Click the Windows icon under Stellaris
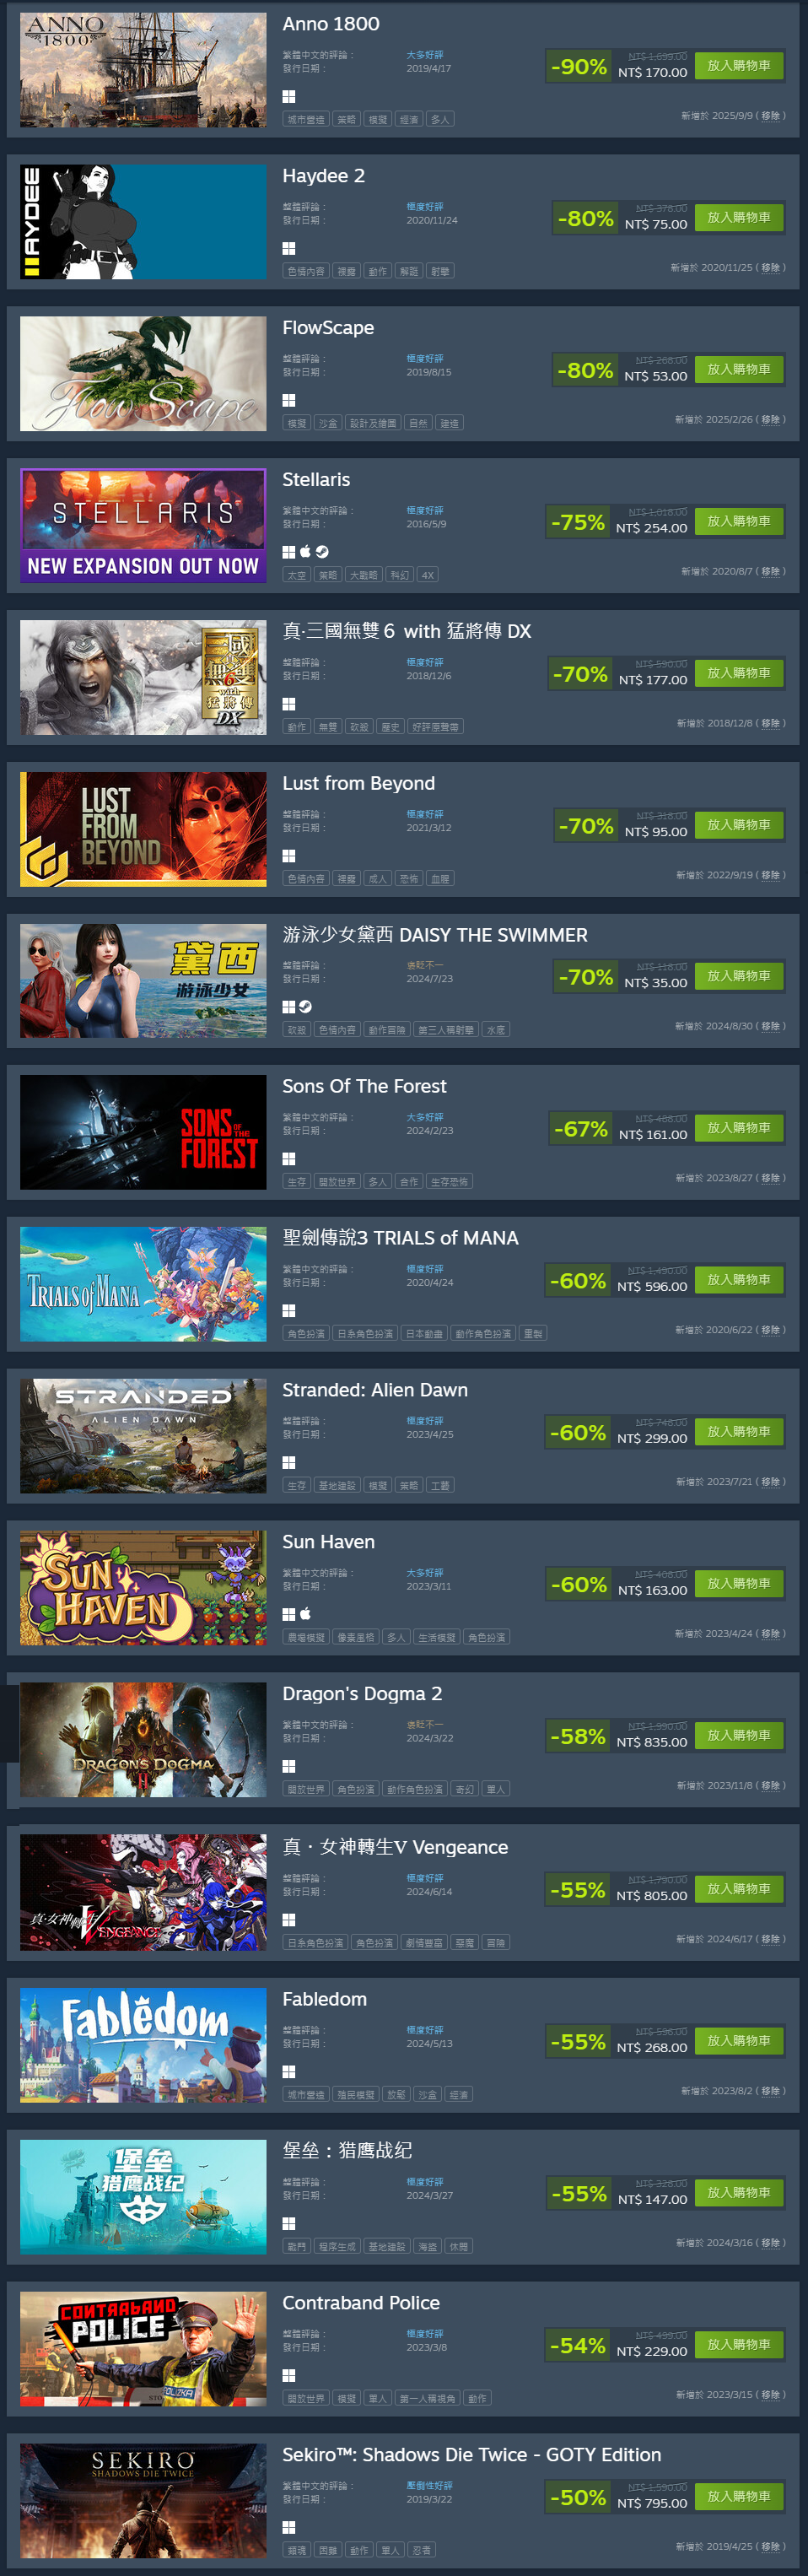 tap(288, 551)
